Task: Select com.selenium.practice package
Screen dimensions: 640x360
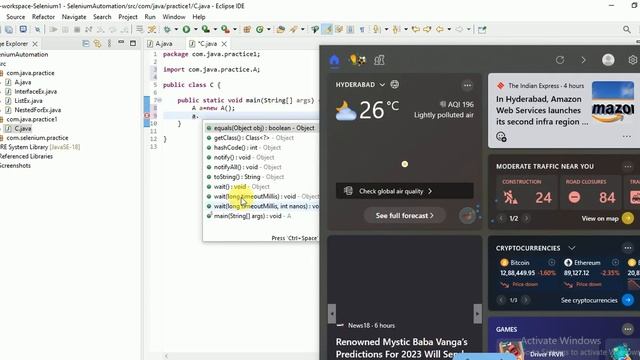Action: tap(37, 138)
